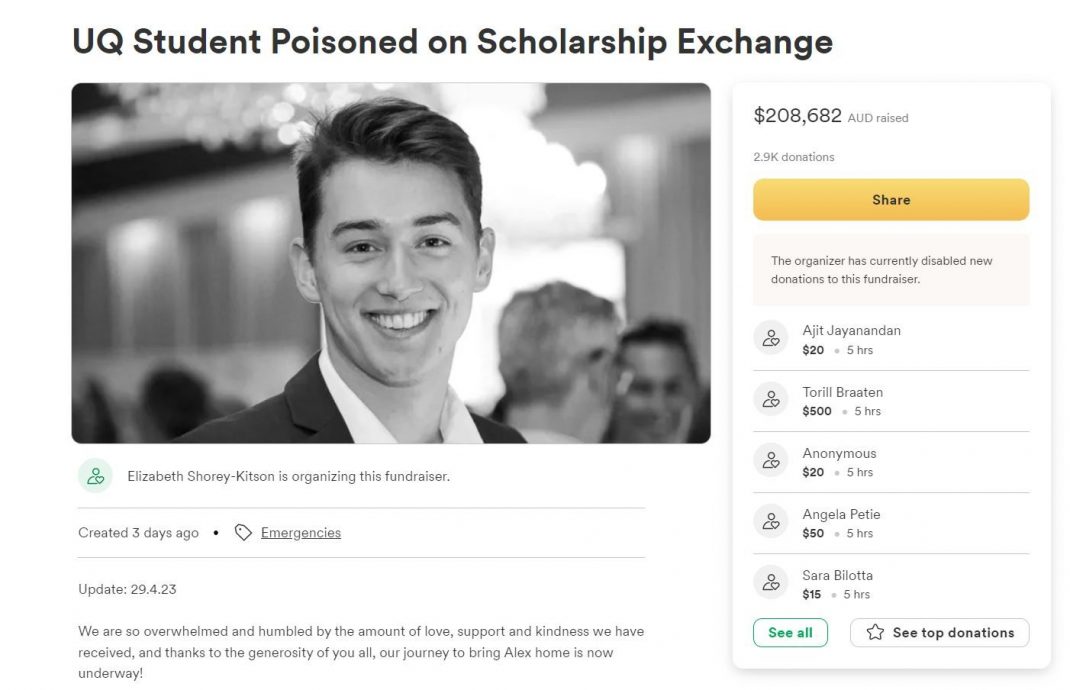Click Torill Braaten's donor avatar icon

coord(771,400)
